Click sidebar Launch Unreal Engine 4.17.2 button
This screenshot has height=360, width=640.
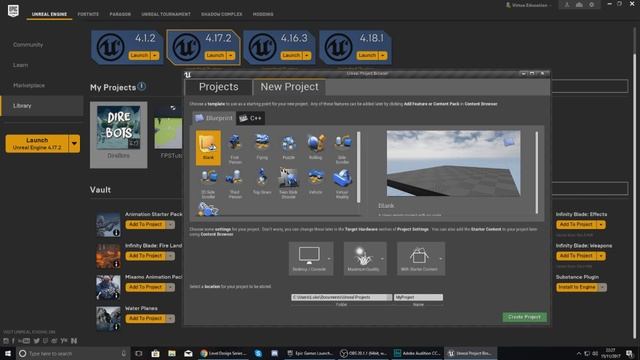tap(37, 144)
